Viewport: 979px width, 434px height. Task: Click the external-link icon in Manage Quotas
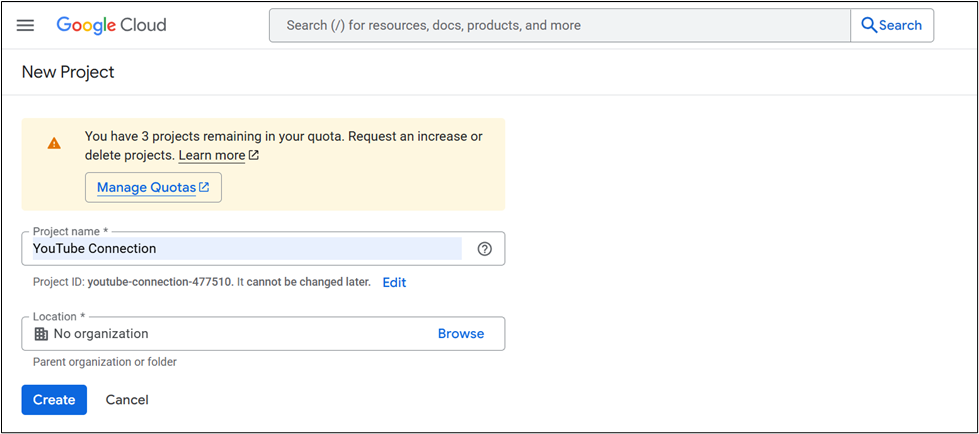coord(204,187)
